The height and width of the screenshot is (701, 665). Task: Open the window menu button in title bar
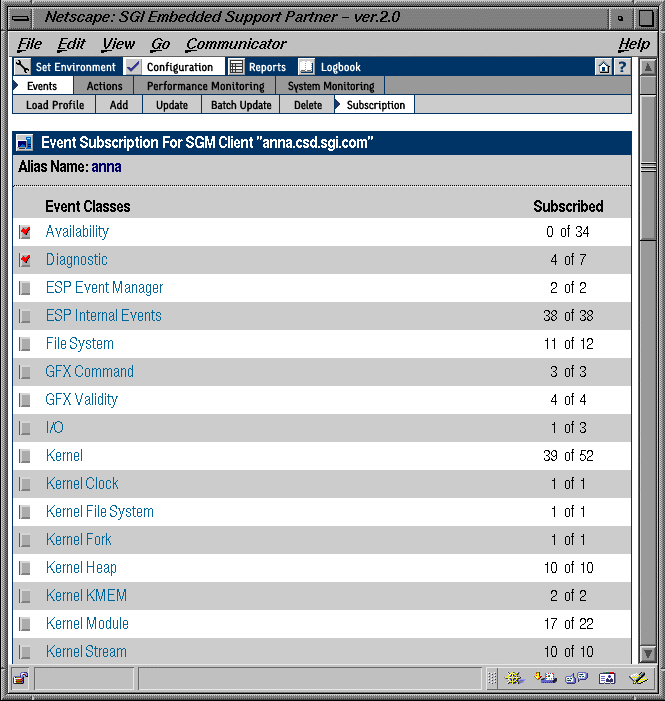pyautogui.click(x=21, y=18)
